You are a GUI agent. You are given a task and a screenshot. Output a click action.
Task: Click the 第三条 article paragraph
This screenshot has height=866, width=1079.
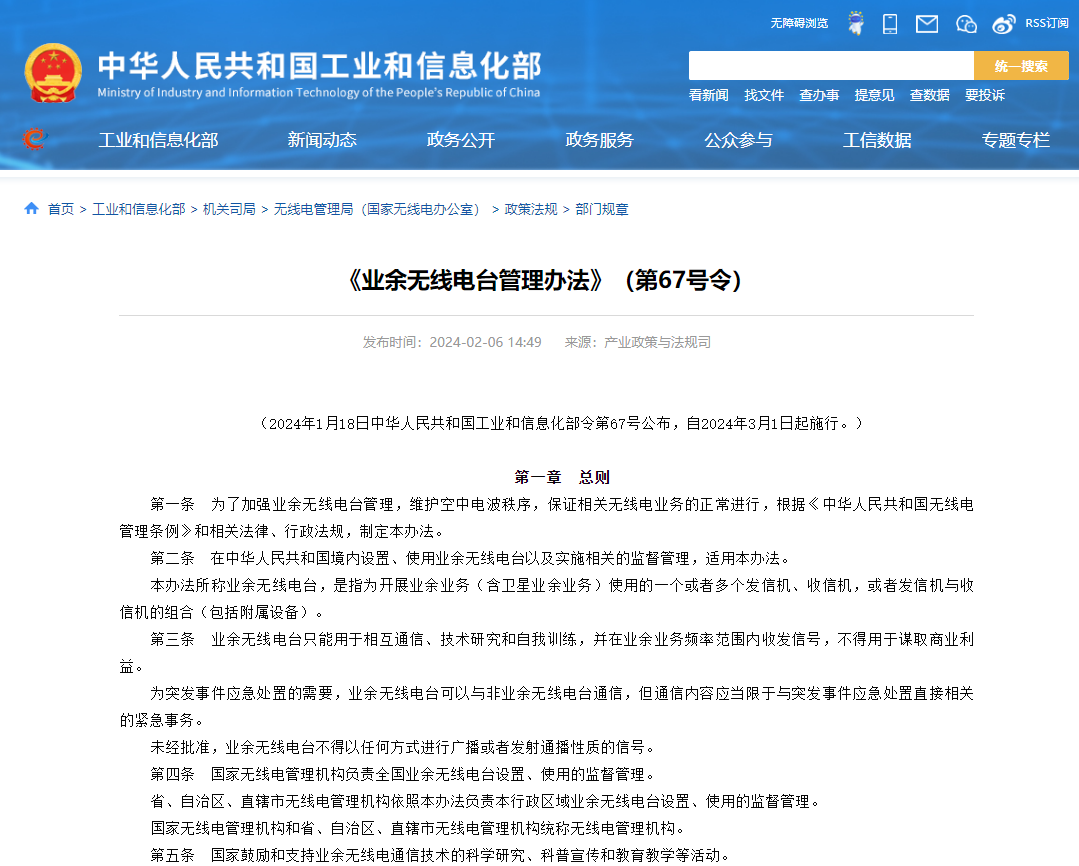pyautogui.click(x=546, y=653)
